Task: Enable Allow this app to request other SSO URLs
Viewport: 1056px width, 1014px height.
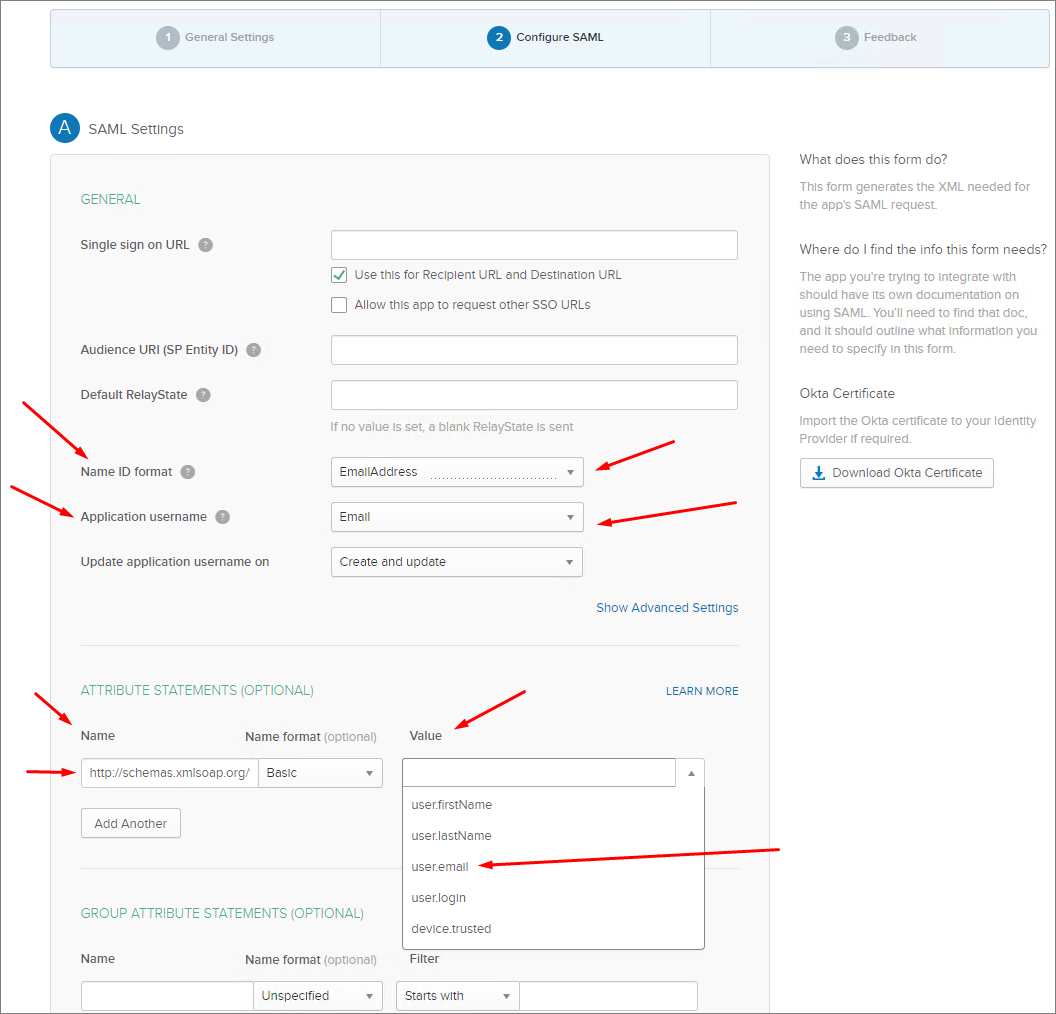Action: (339, 305)
